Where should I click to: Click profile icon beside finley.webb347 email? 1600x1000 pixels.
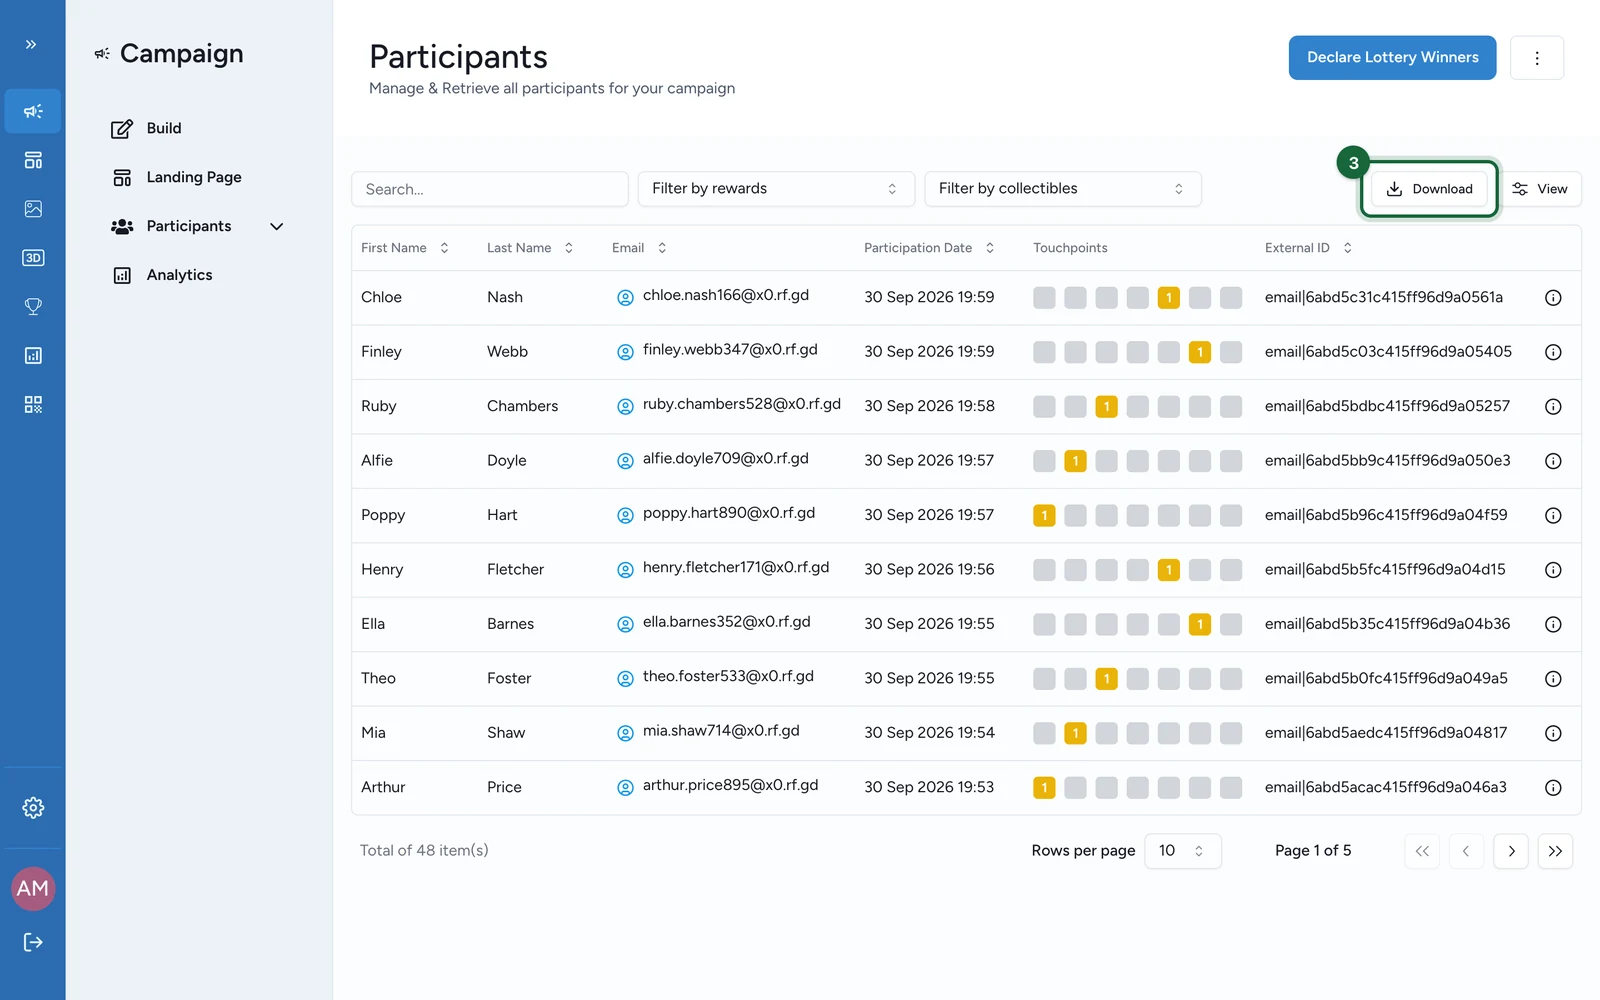pos(625,352)
